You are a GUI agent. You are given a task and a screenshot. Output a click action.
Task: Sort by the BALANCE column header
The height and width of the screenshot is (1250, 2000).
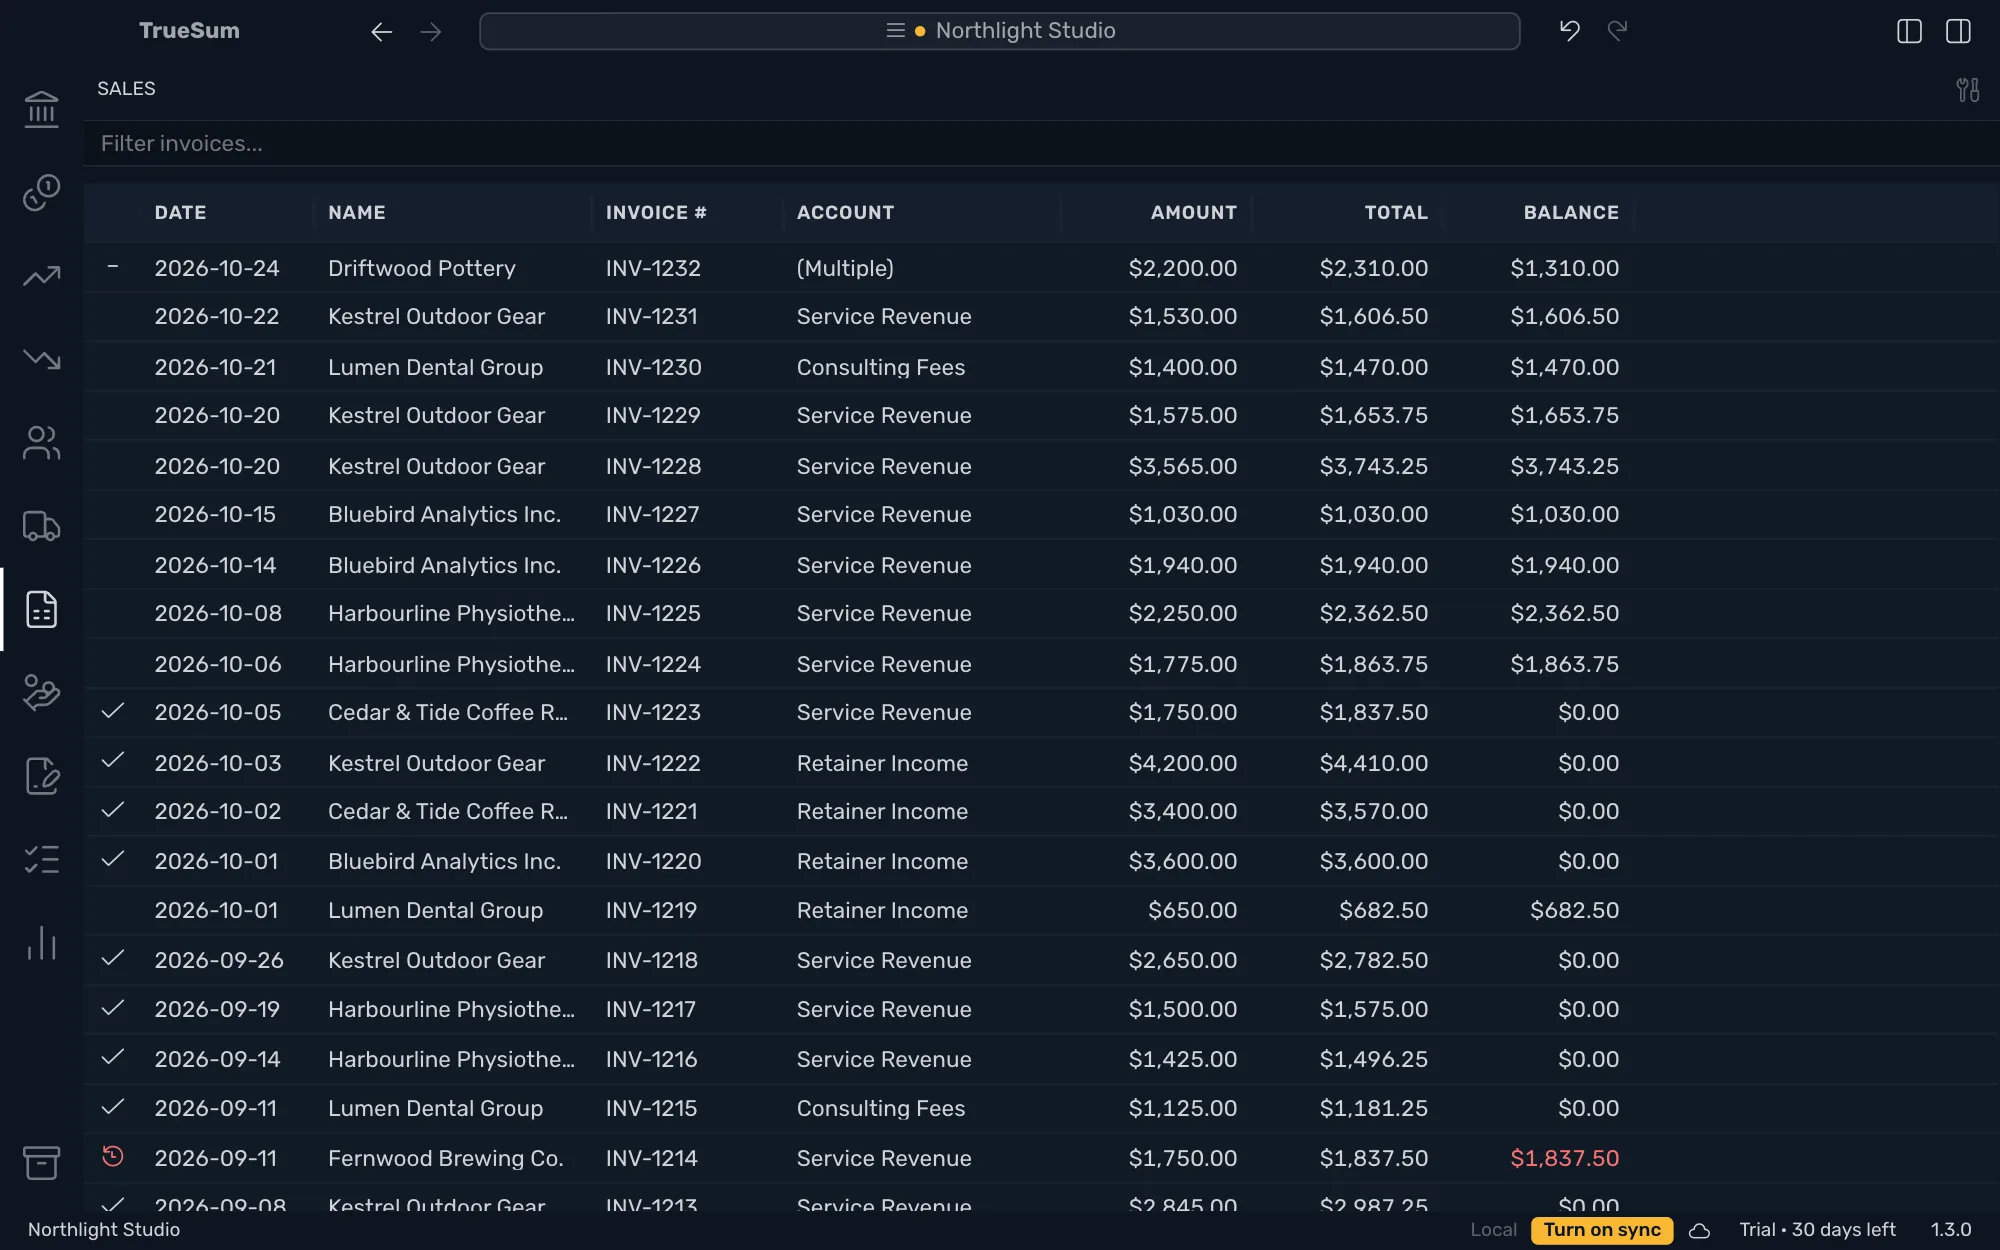point(1571,212)
